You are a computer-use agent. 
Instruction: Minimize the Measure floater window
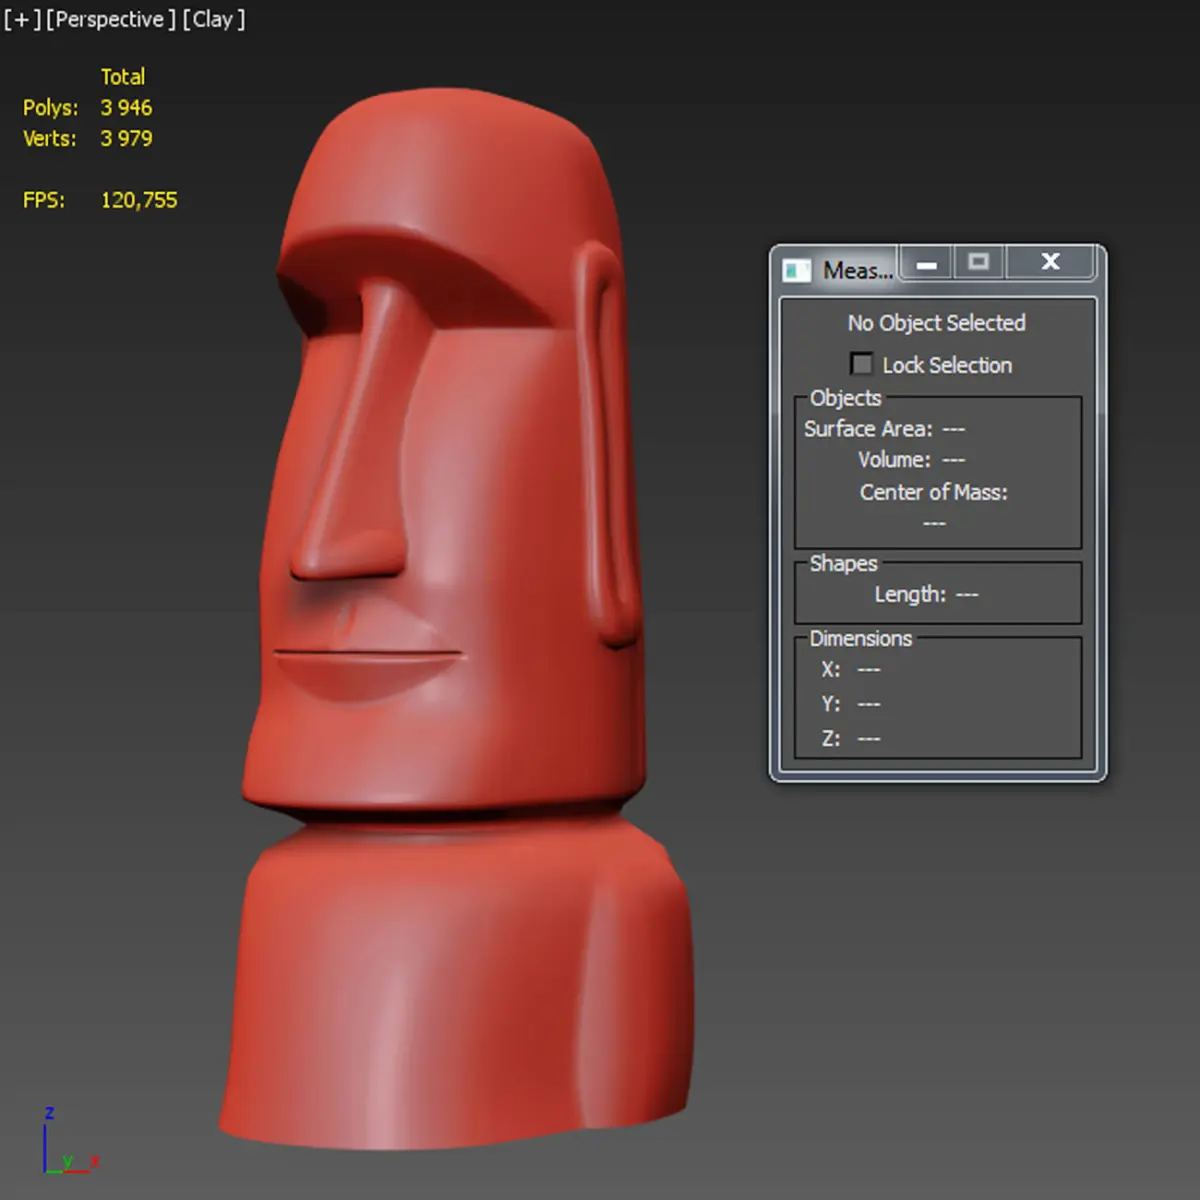(927, 263)
